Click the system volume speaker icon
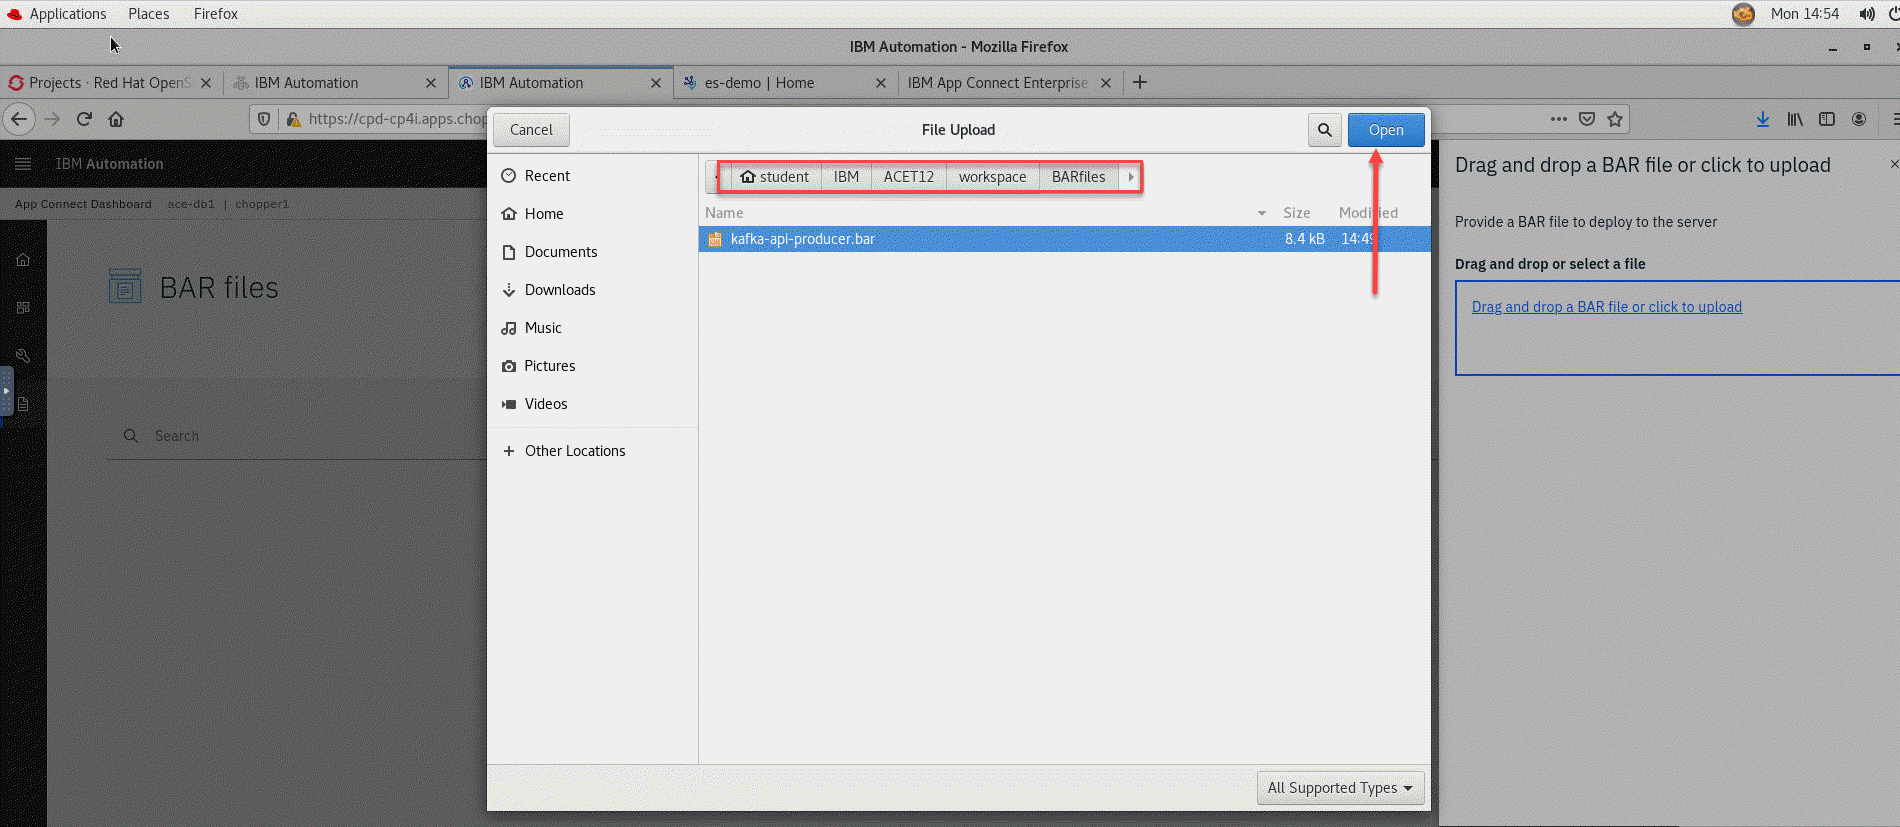Image resolution: width=1900 pixels, height=827 pixels. (x=1866, y=14)
